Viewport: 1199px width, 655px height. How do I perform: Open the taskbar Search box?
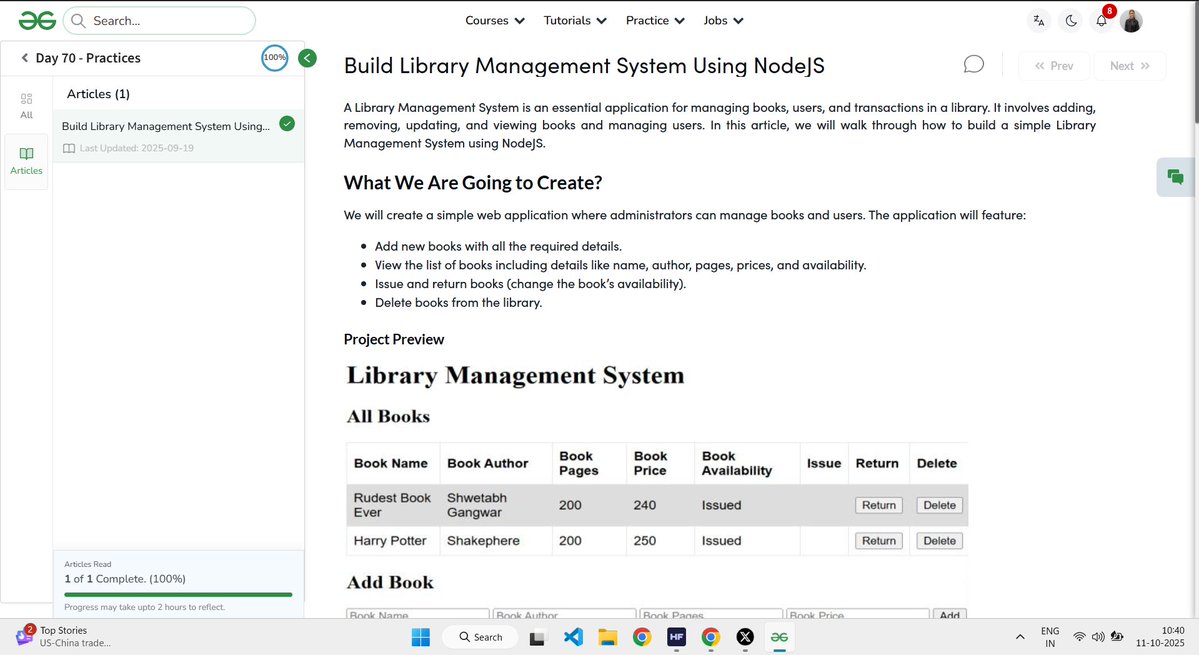[x=481, y=637]
